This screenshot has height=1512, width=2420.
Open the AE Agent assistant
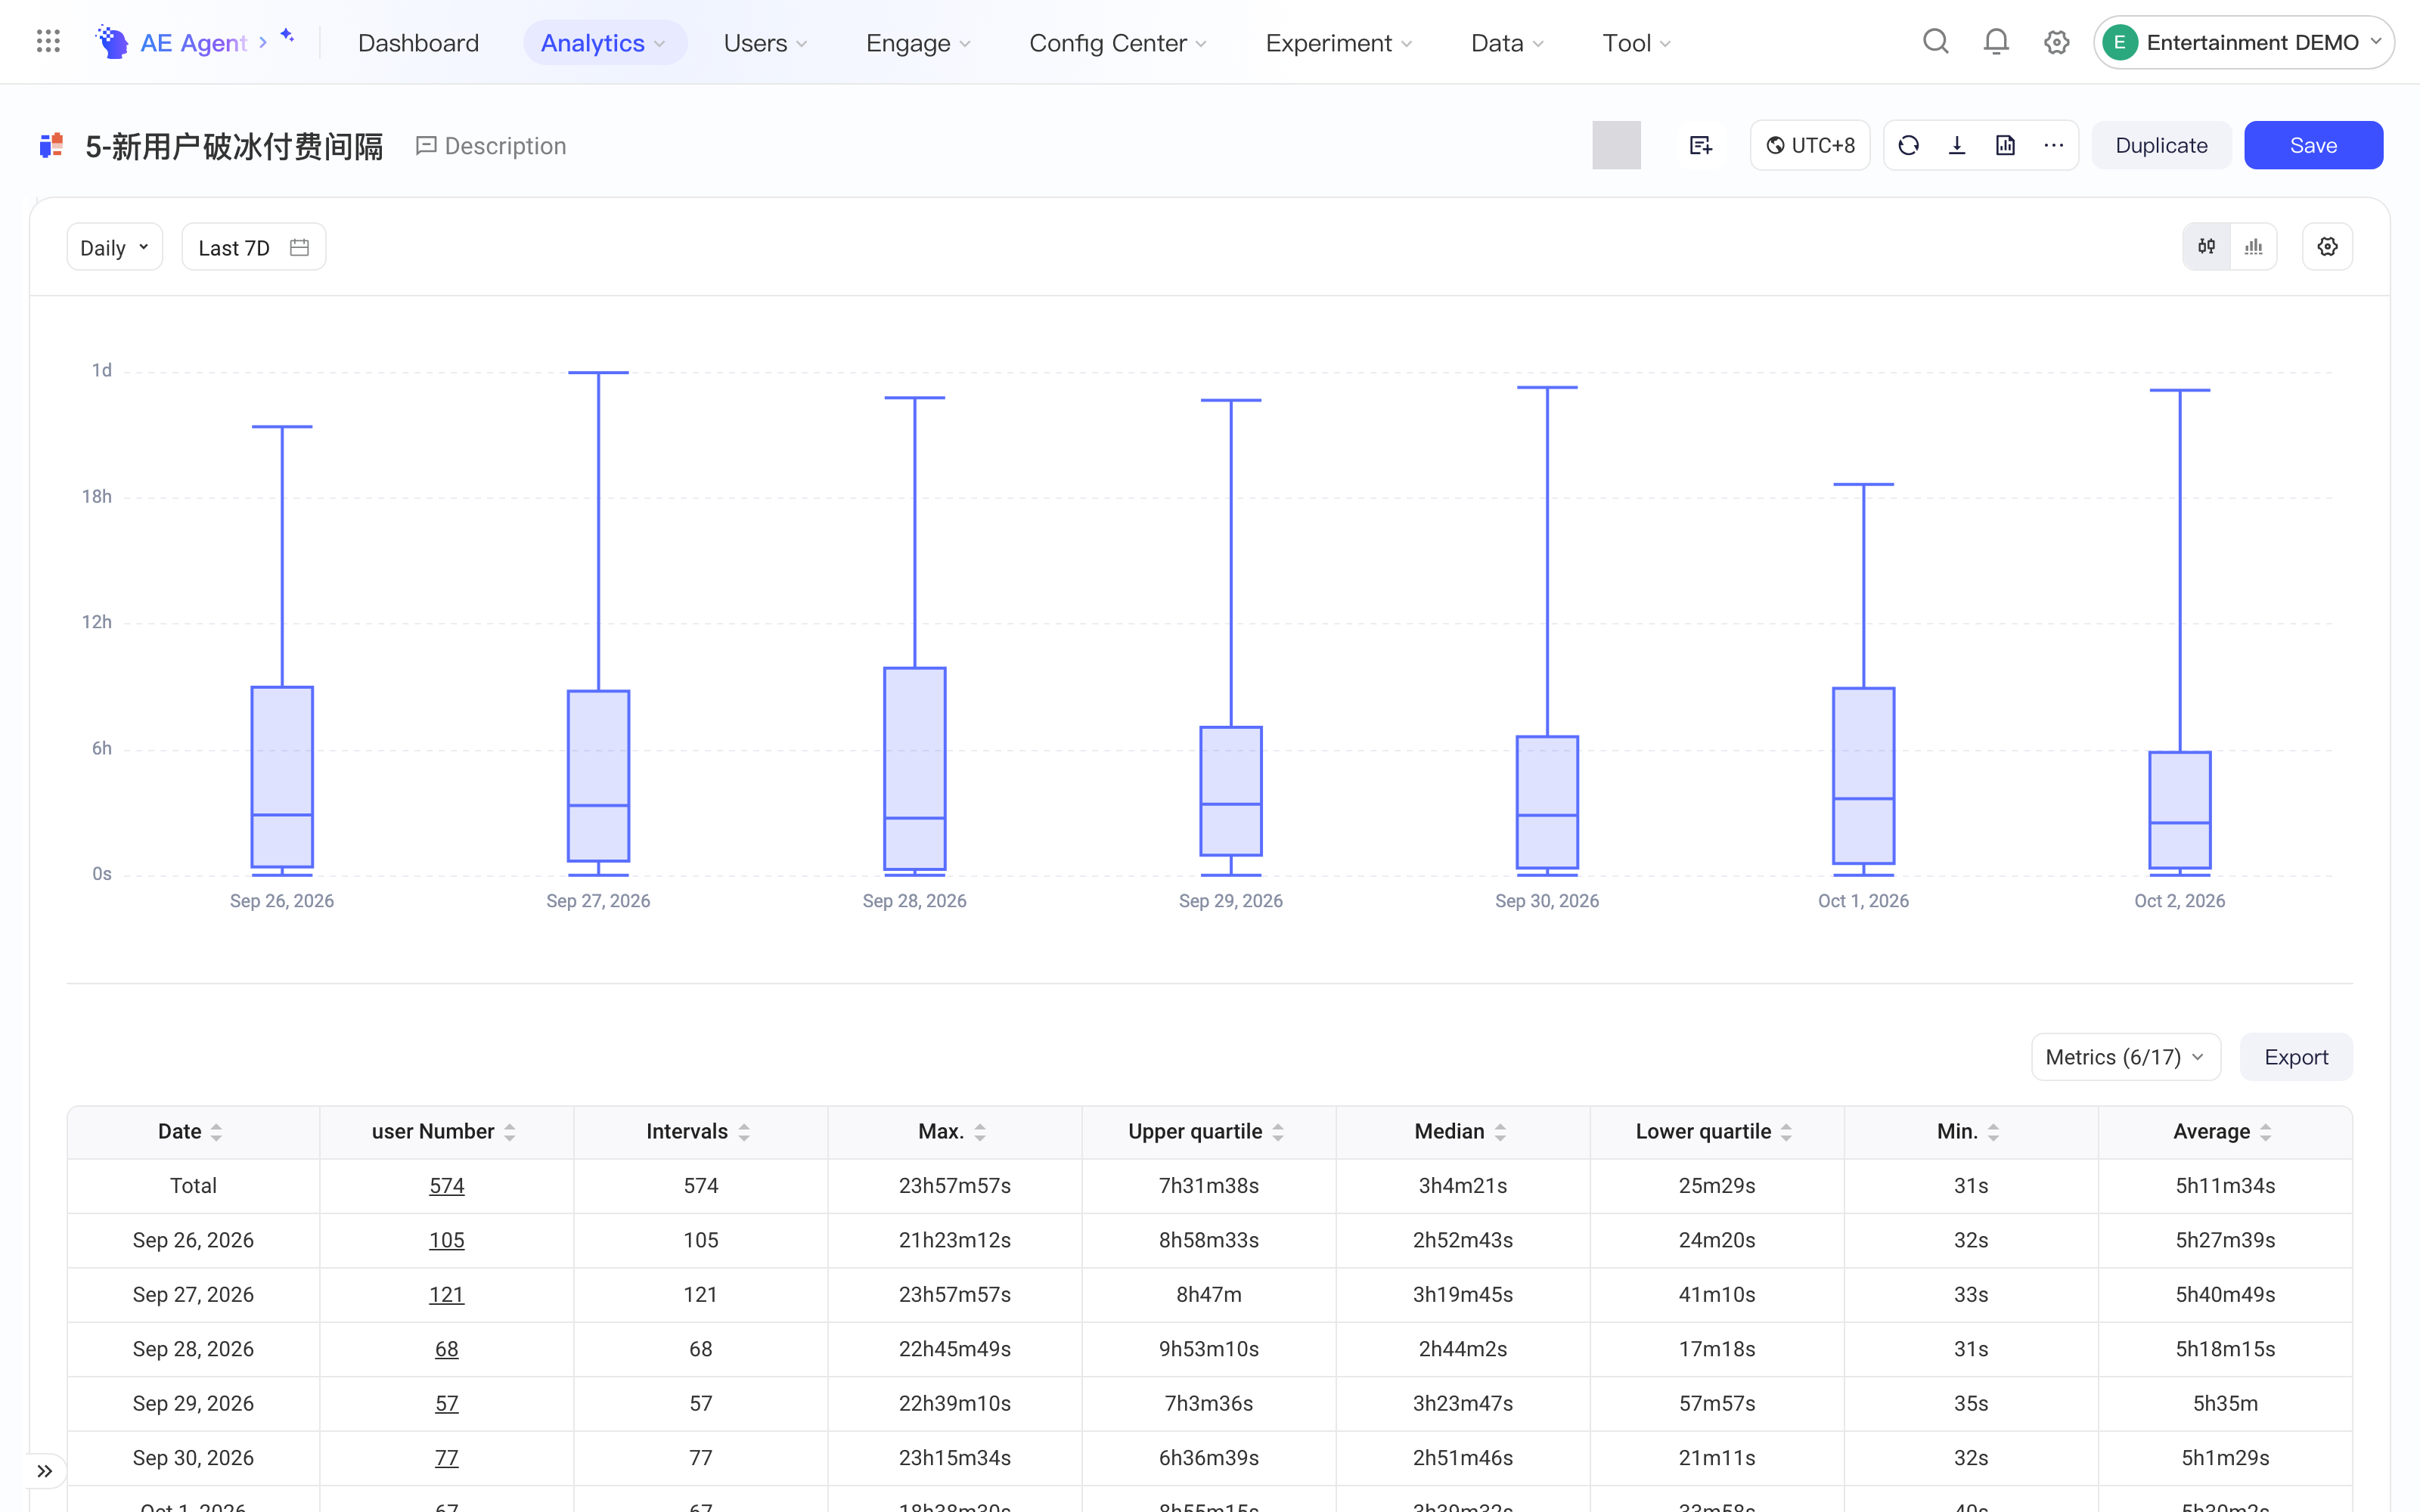195,42
